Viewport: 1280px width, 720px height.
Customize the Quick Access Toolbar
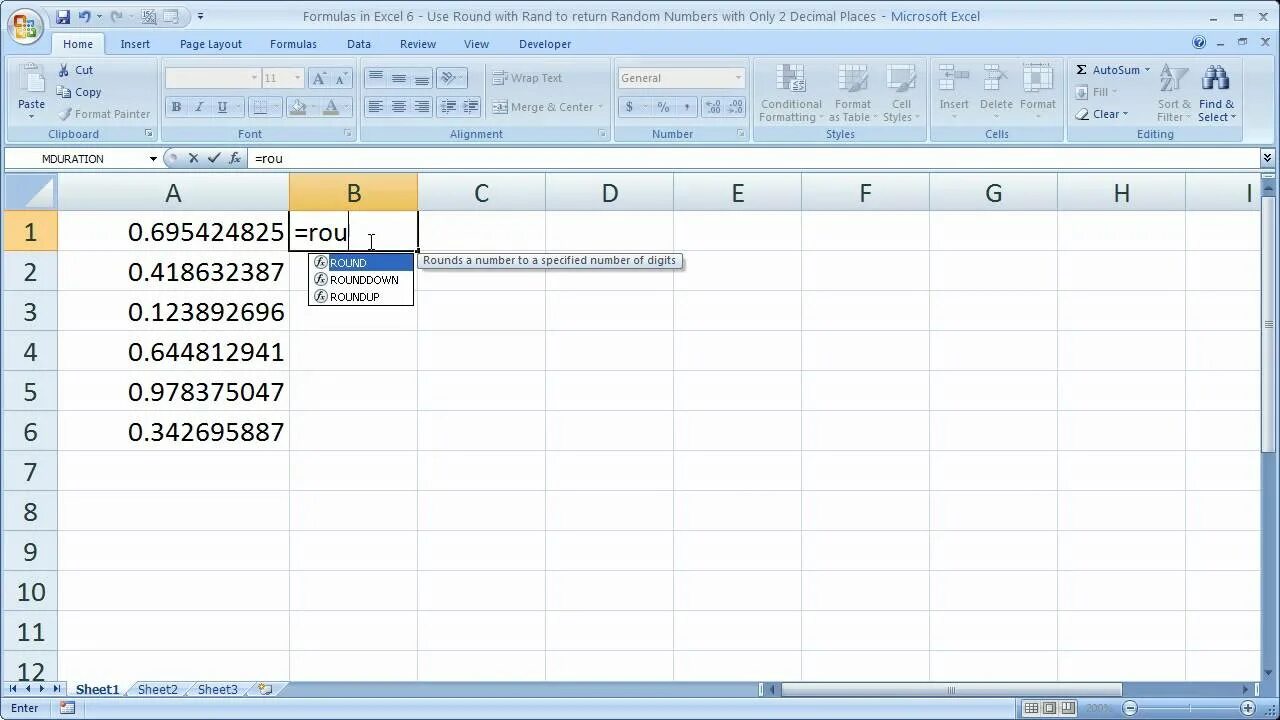201,17
